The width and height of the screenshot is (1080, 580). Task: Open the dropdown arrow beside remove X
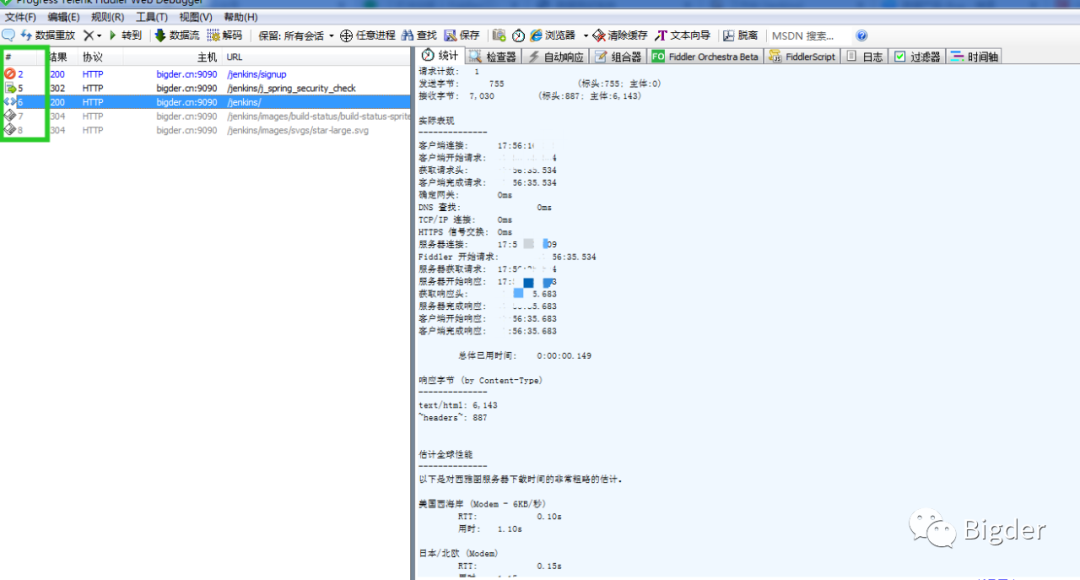[99, 36]
